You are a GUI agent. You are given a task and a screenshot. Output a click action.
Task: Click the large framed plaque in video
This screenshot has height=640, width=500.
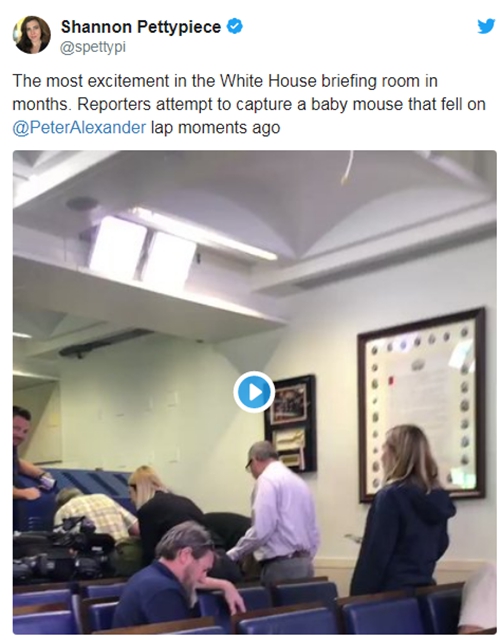pyautogui.click(x=422, y=404)
